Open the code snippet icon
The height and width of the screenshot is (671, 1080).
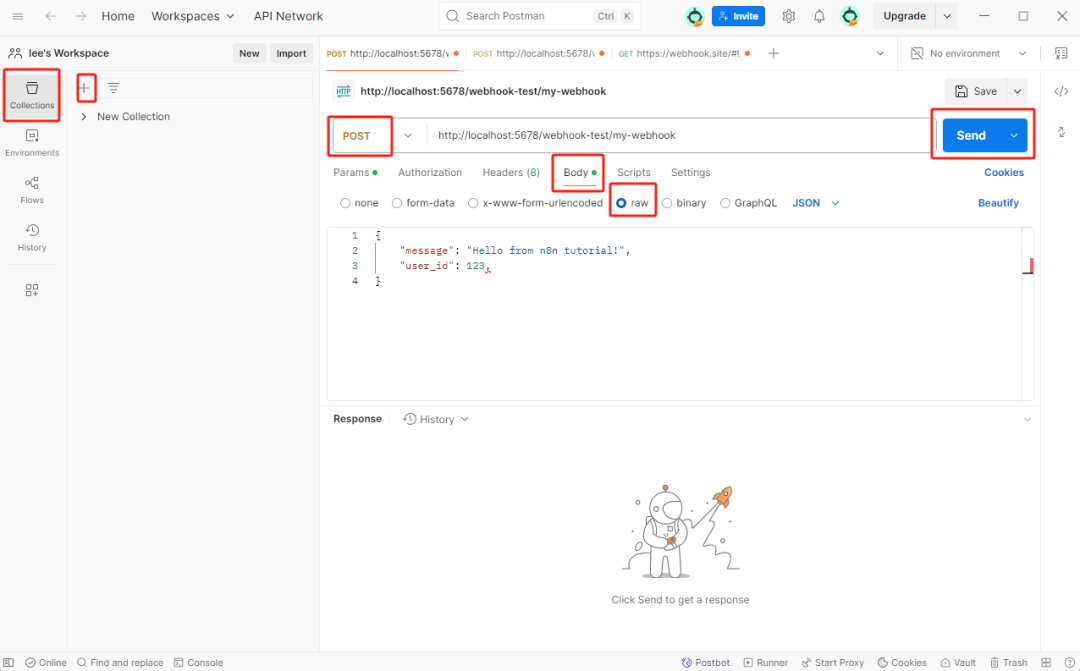[1061, 91]
